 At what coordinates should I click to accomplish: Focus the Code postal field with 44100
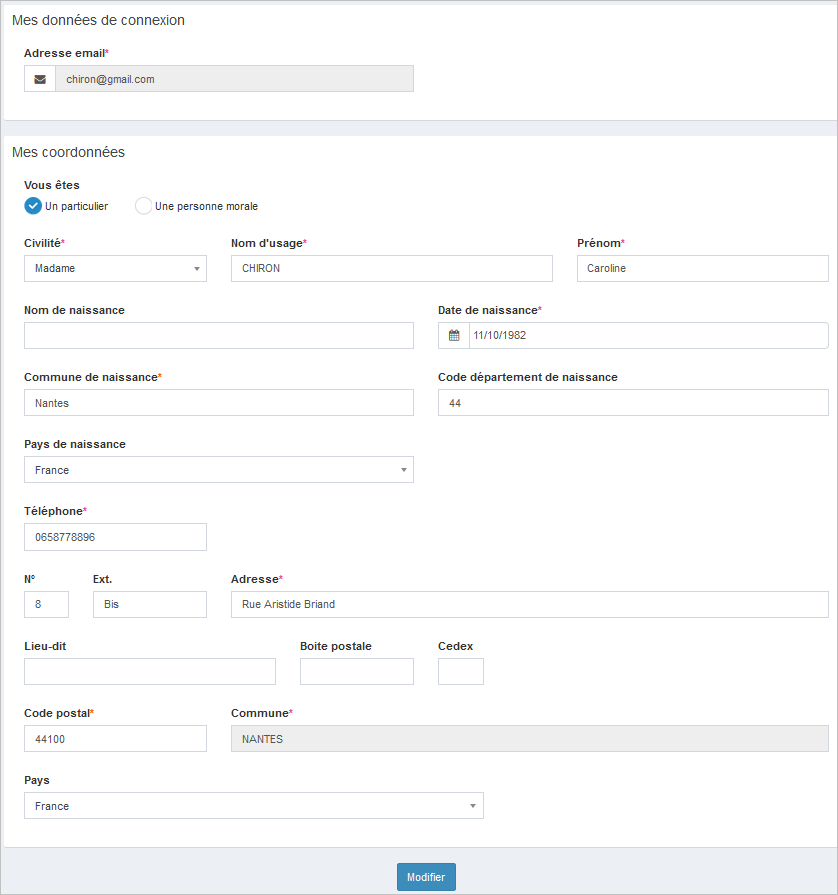(x=115, y=739)
